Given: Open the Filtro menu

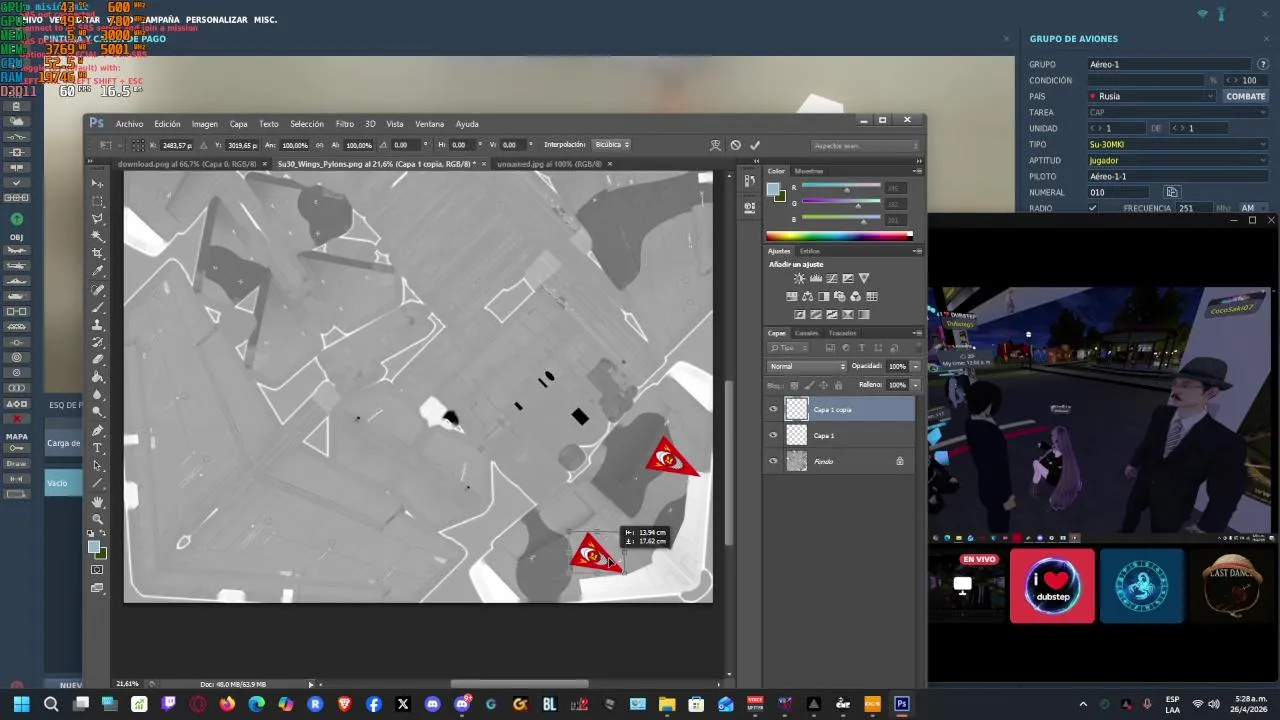Looking at the screenshot, I should click(x=344, y=124).
